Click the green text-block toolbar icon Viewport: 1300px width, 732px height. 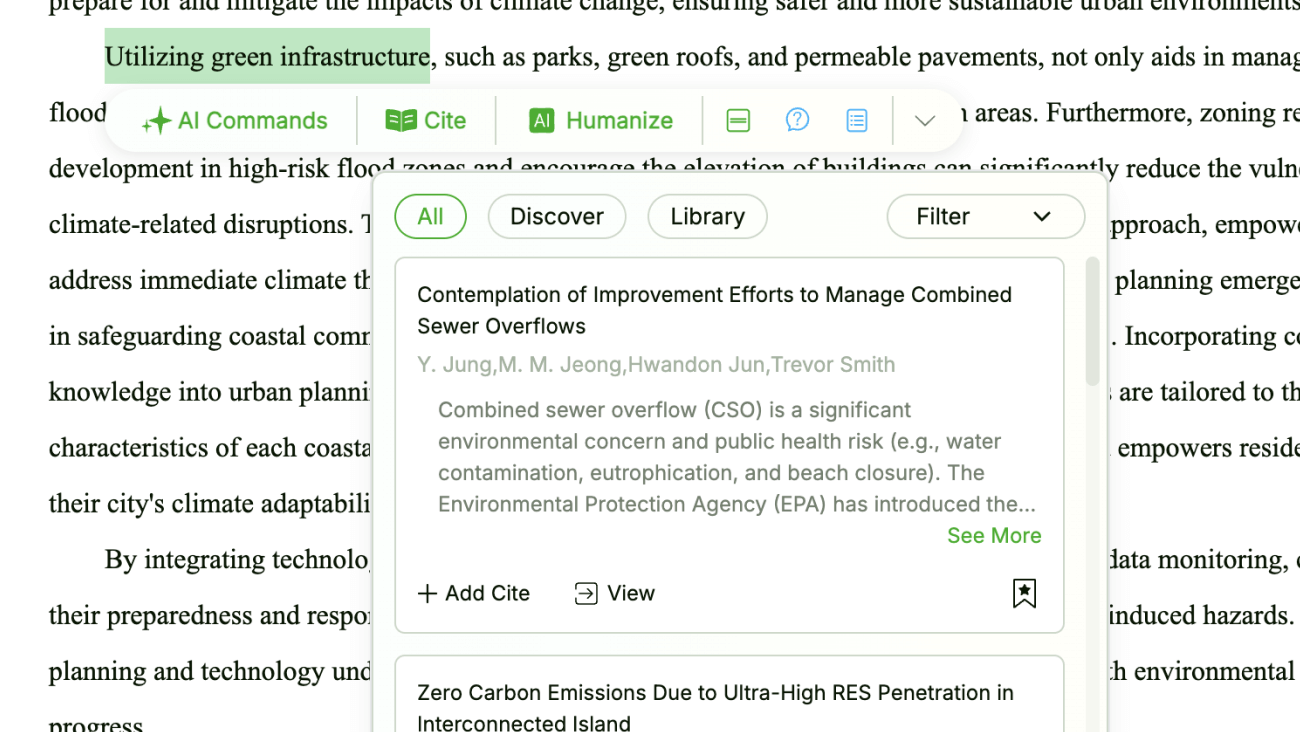(738, 121)
